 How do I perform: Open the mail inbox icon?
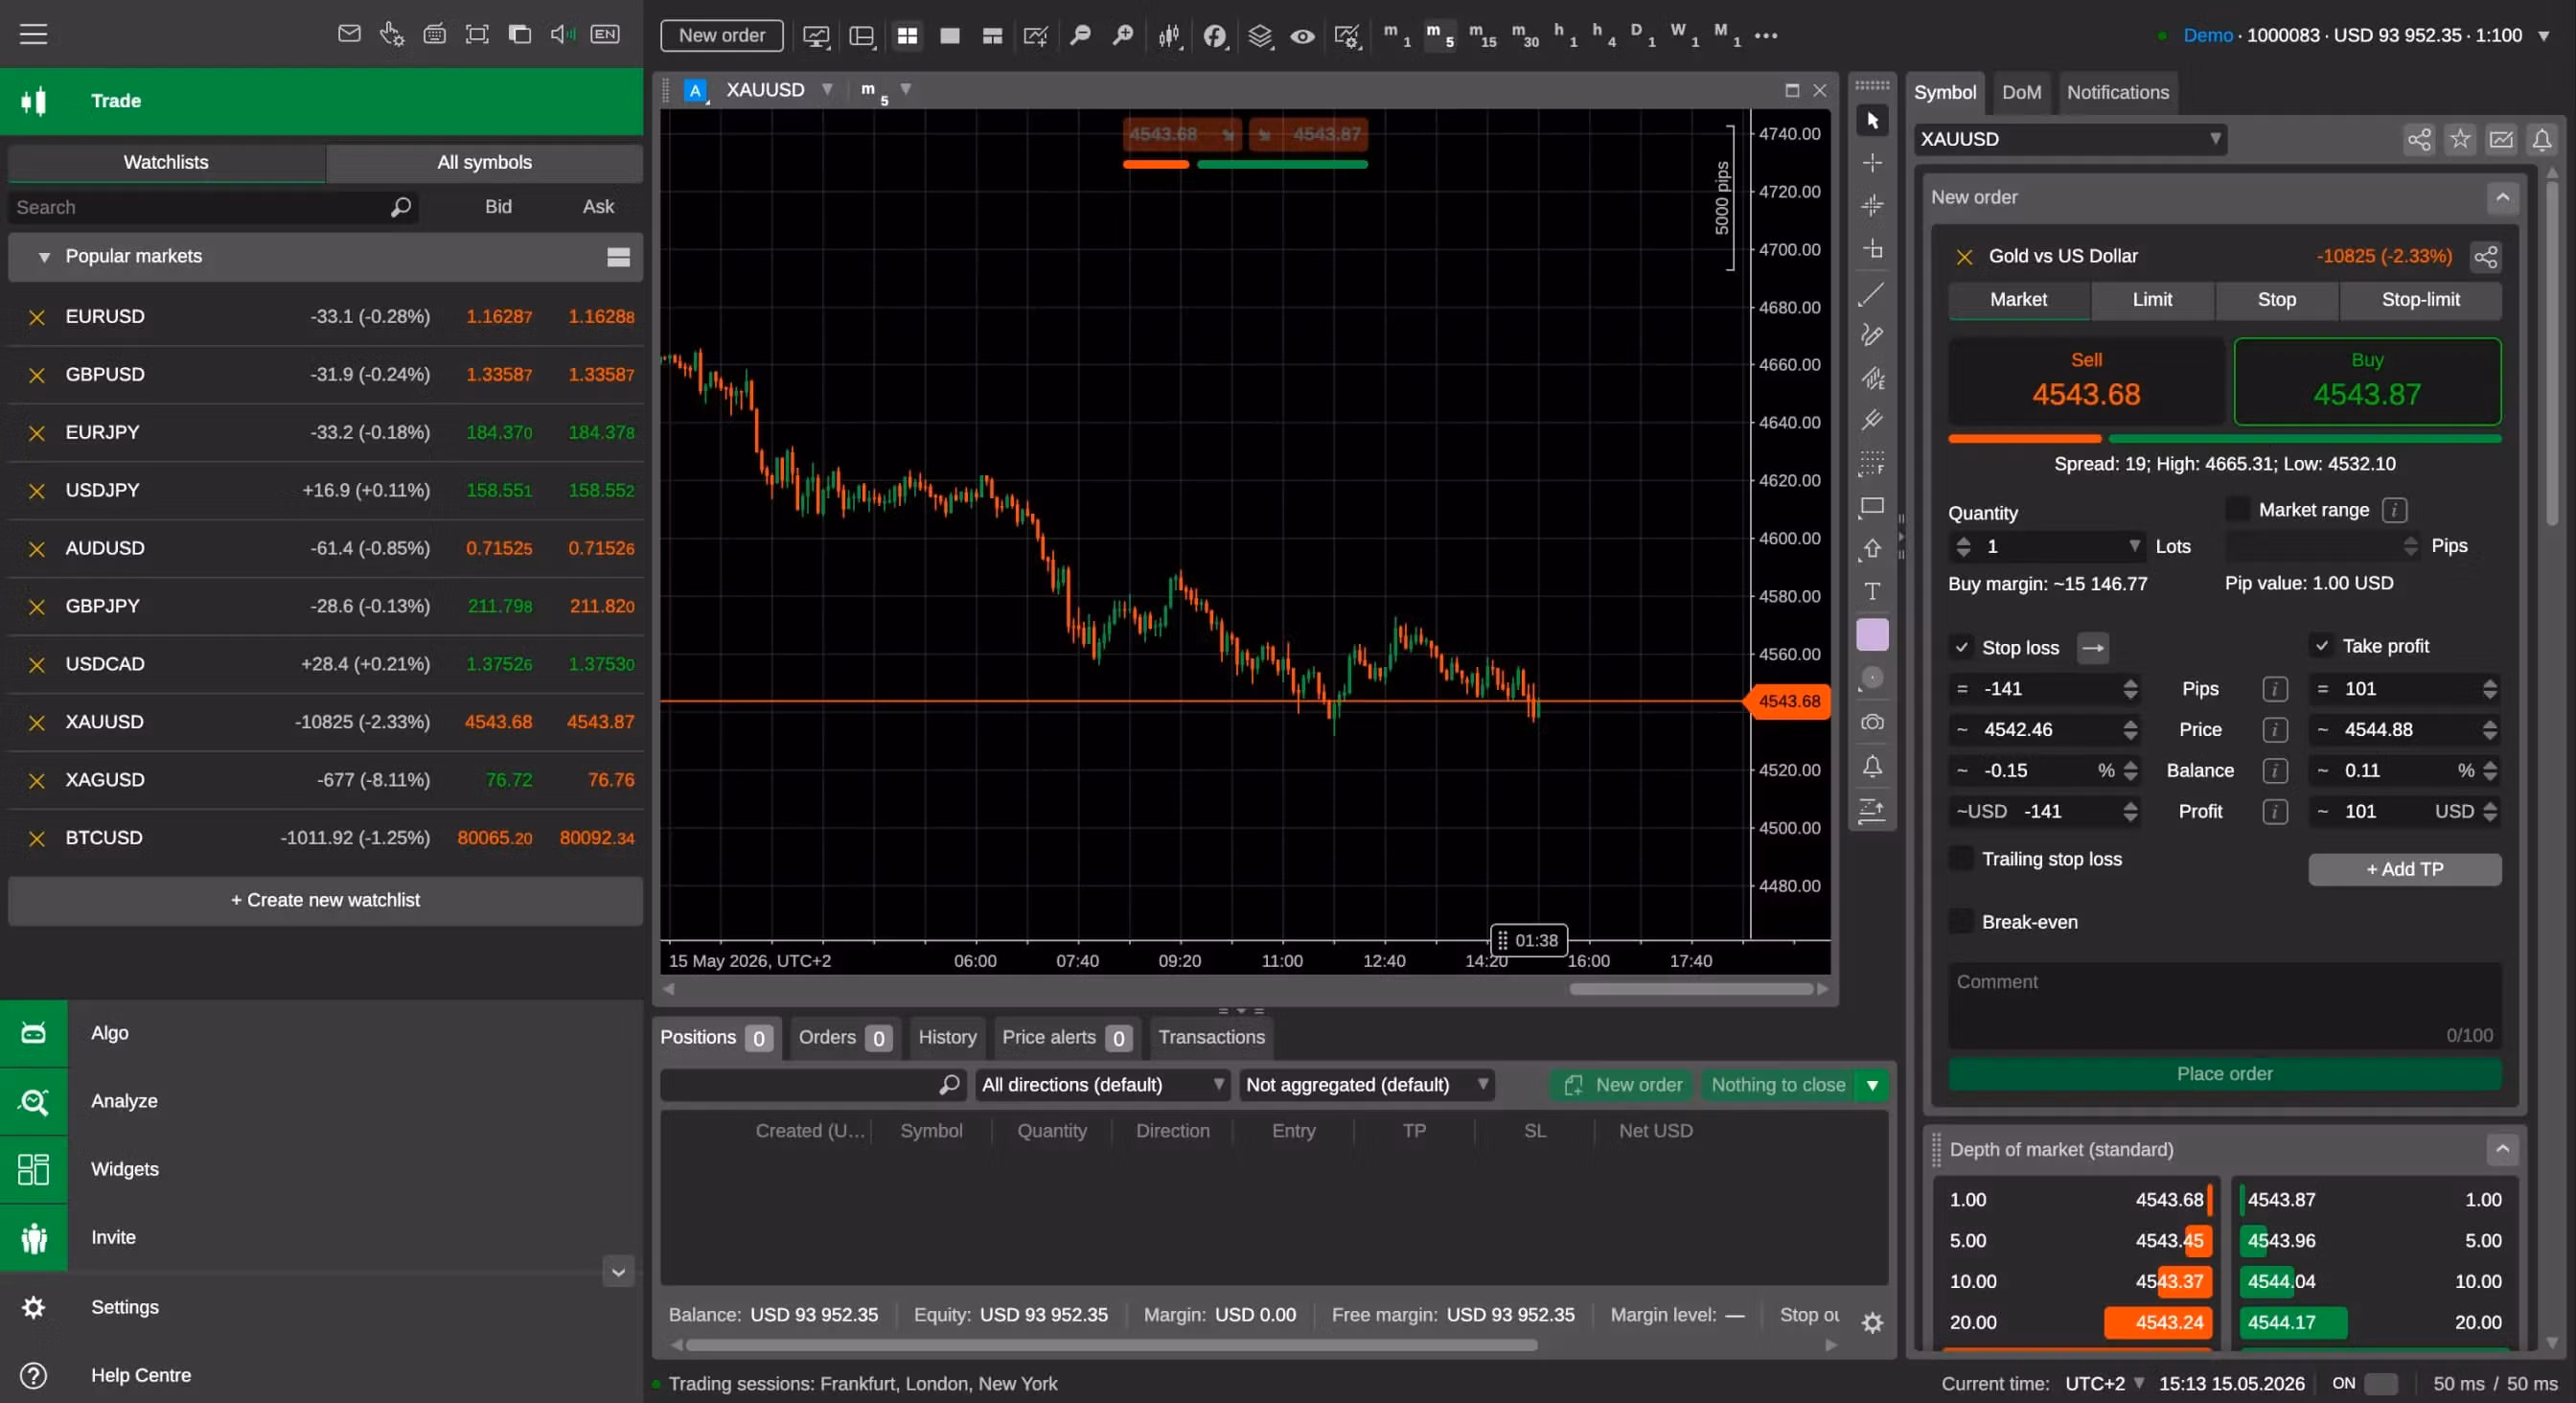coord(349,34)
